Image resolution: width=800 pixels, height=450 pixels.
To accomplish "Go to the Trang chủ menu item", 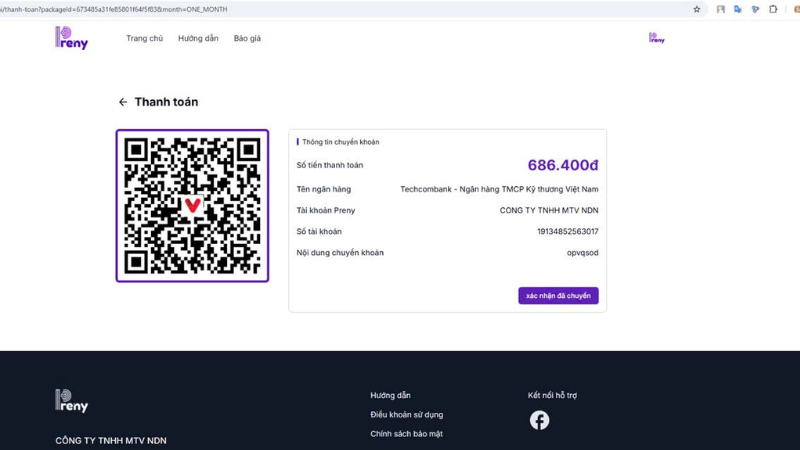I will [144, 39].
